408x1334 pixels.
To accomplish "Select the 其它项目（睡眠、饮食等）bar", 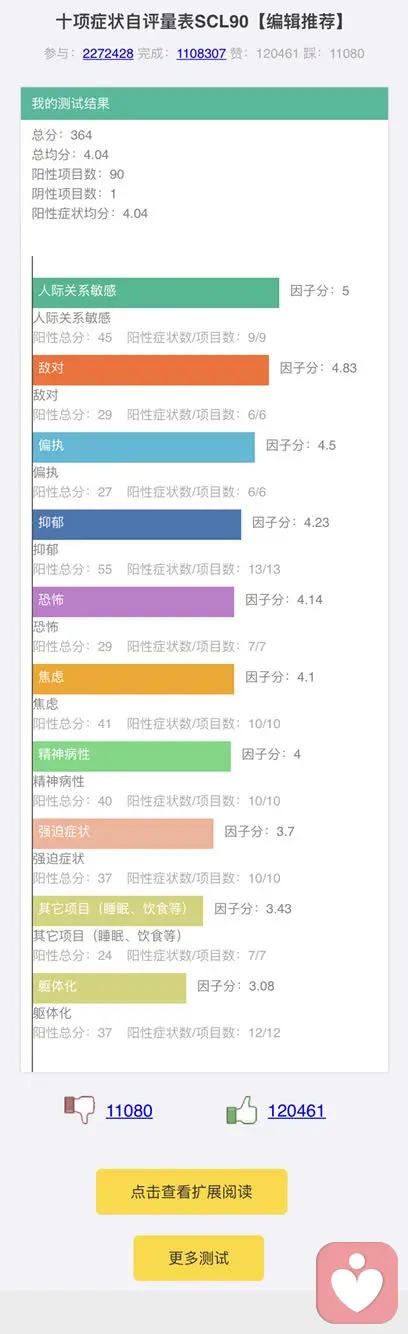I will click(118, 910).
